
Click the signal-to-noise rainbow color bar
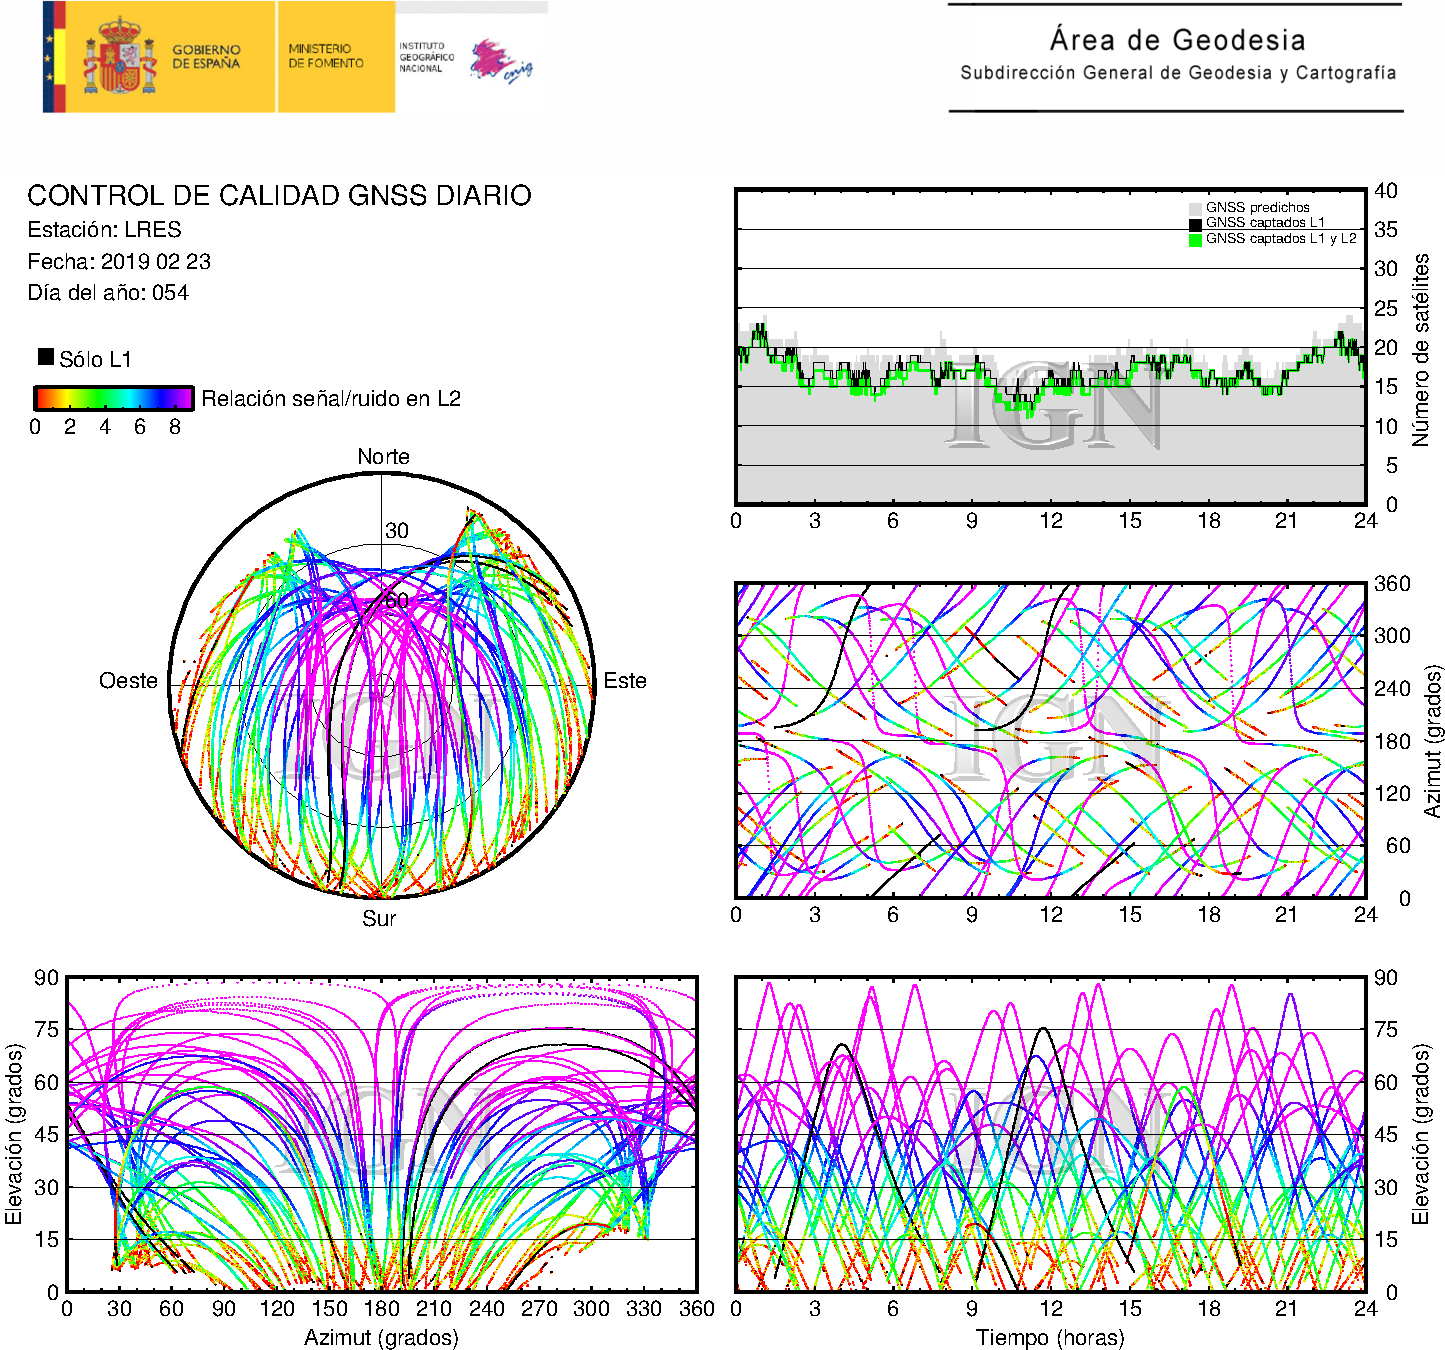tap(113, 398)
